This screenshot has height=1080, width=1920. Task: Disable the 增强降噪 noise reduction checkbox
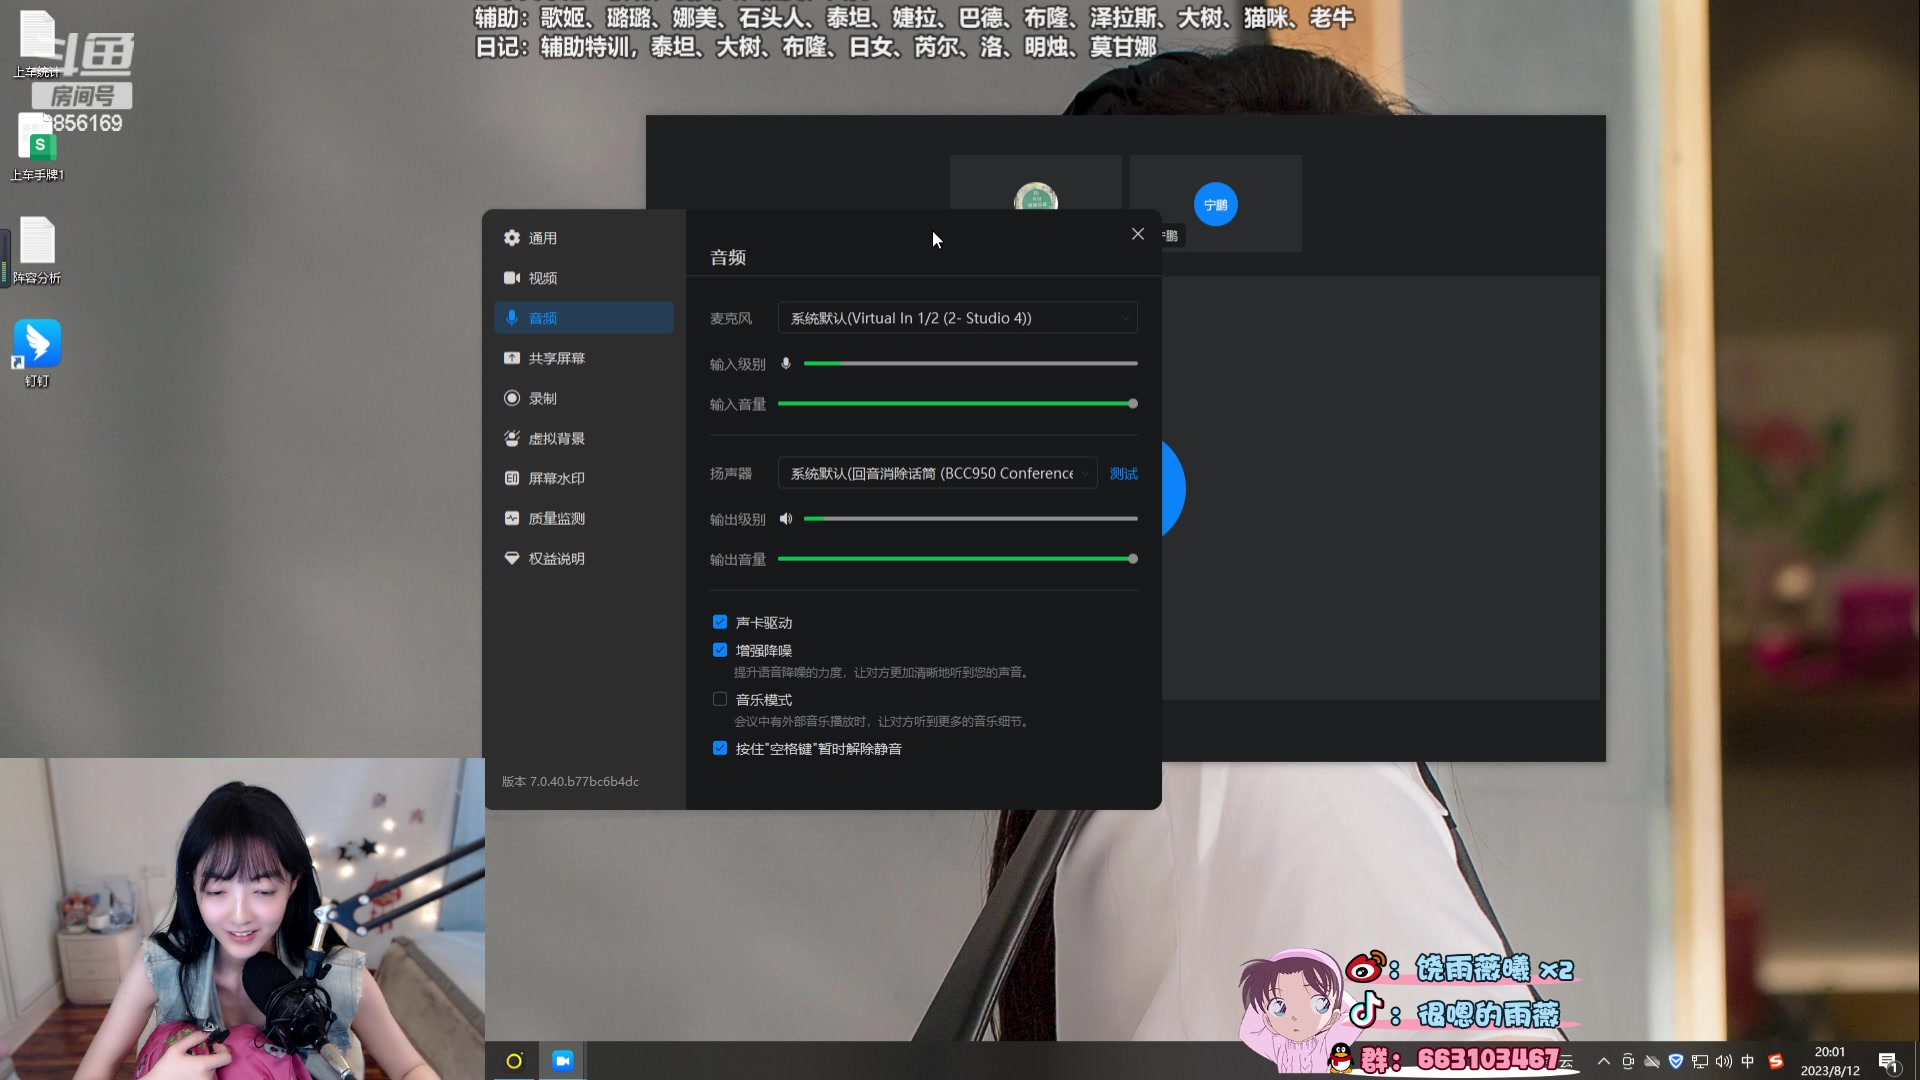coord(720,650)
